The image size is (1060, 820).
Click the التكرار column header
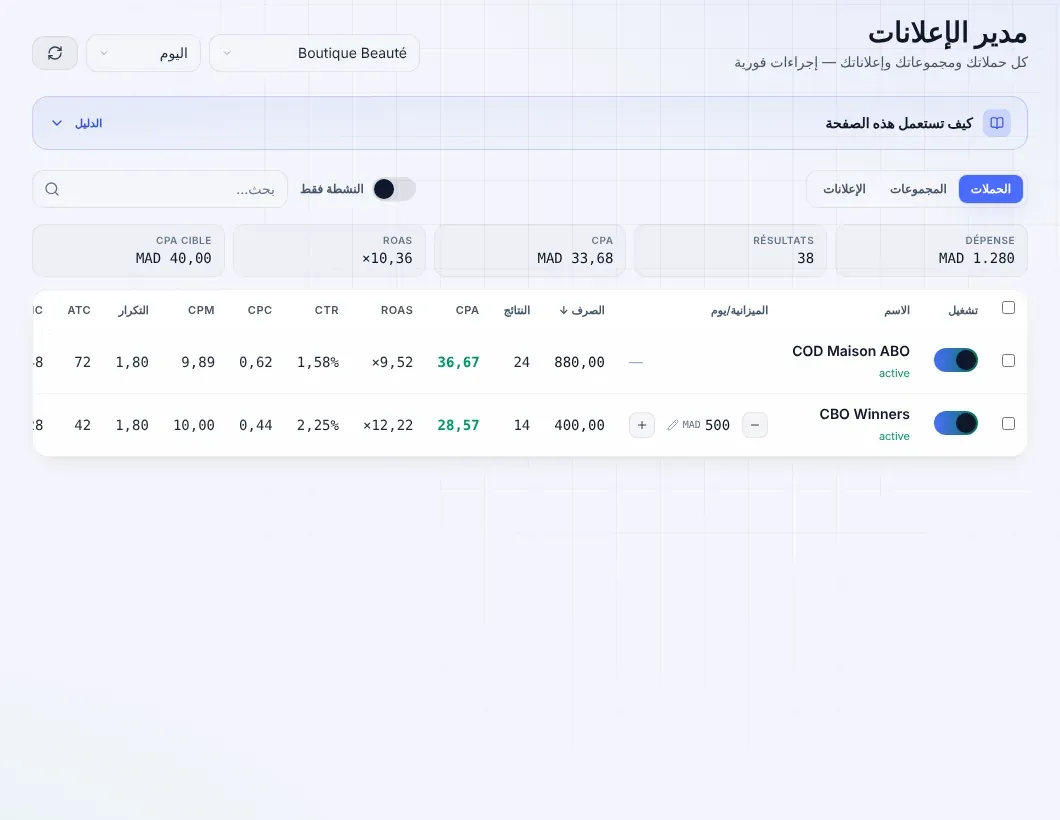133,310
